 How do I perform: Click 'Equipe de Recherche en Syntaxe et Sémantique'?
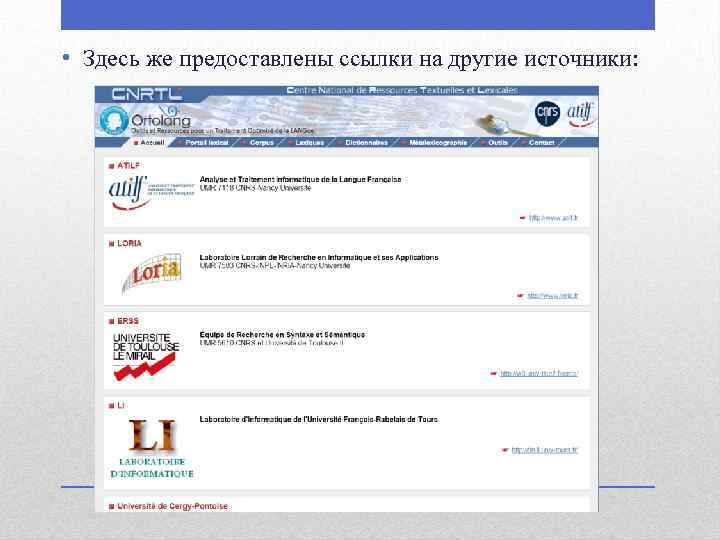coord(282,335)
